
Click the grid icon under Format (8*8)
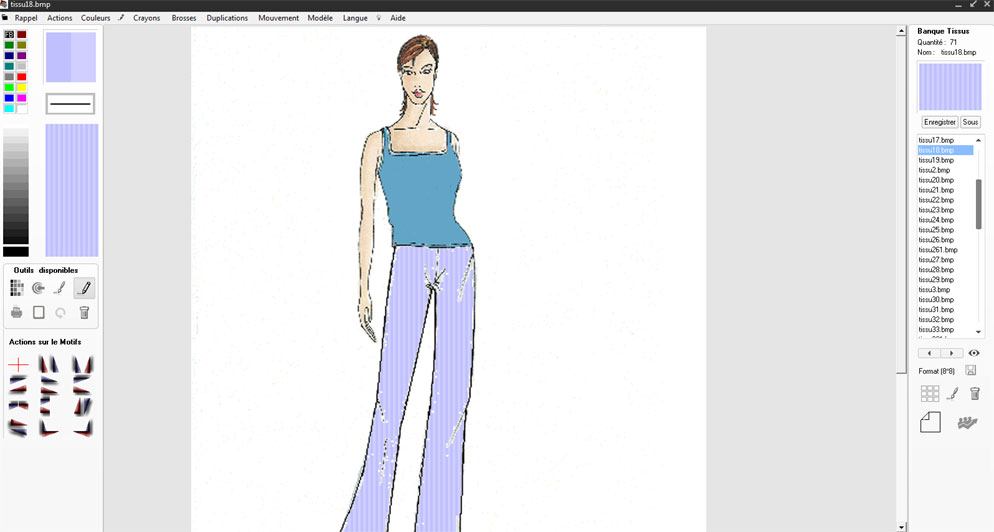tap(930, 394)
